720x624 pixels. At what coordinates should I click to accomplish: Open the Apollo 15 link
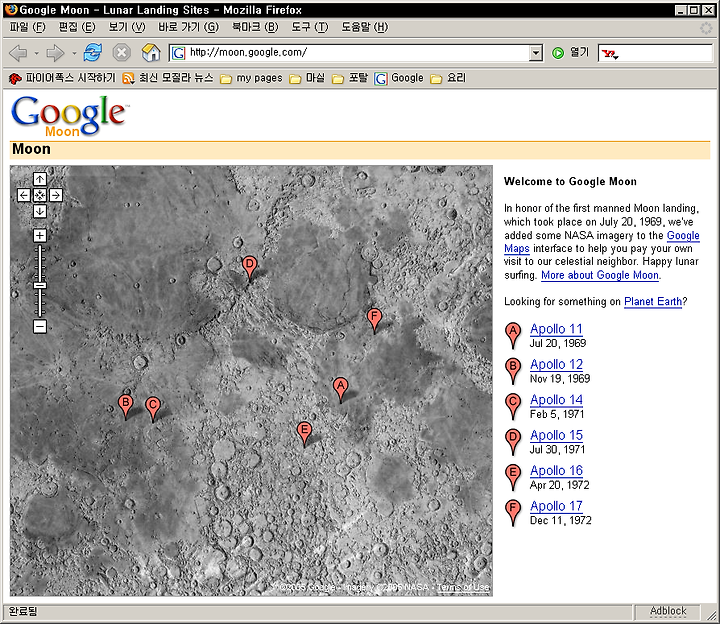tap(557, 435)
